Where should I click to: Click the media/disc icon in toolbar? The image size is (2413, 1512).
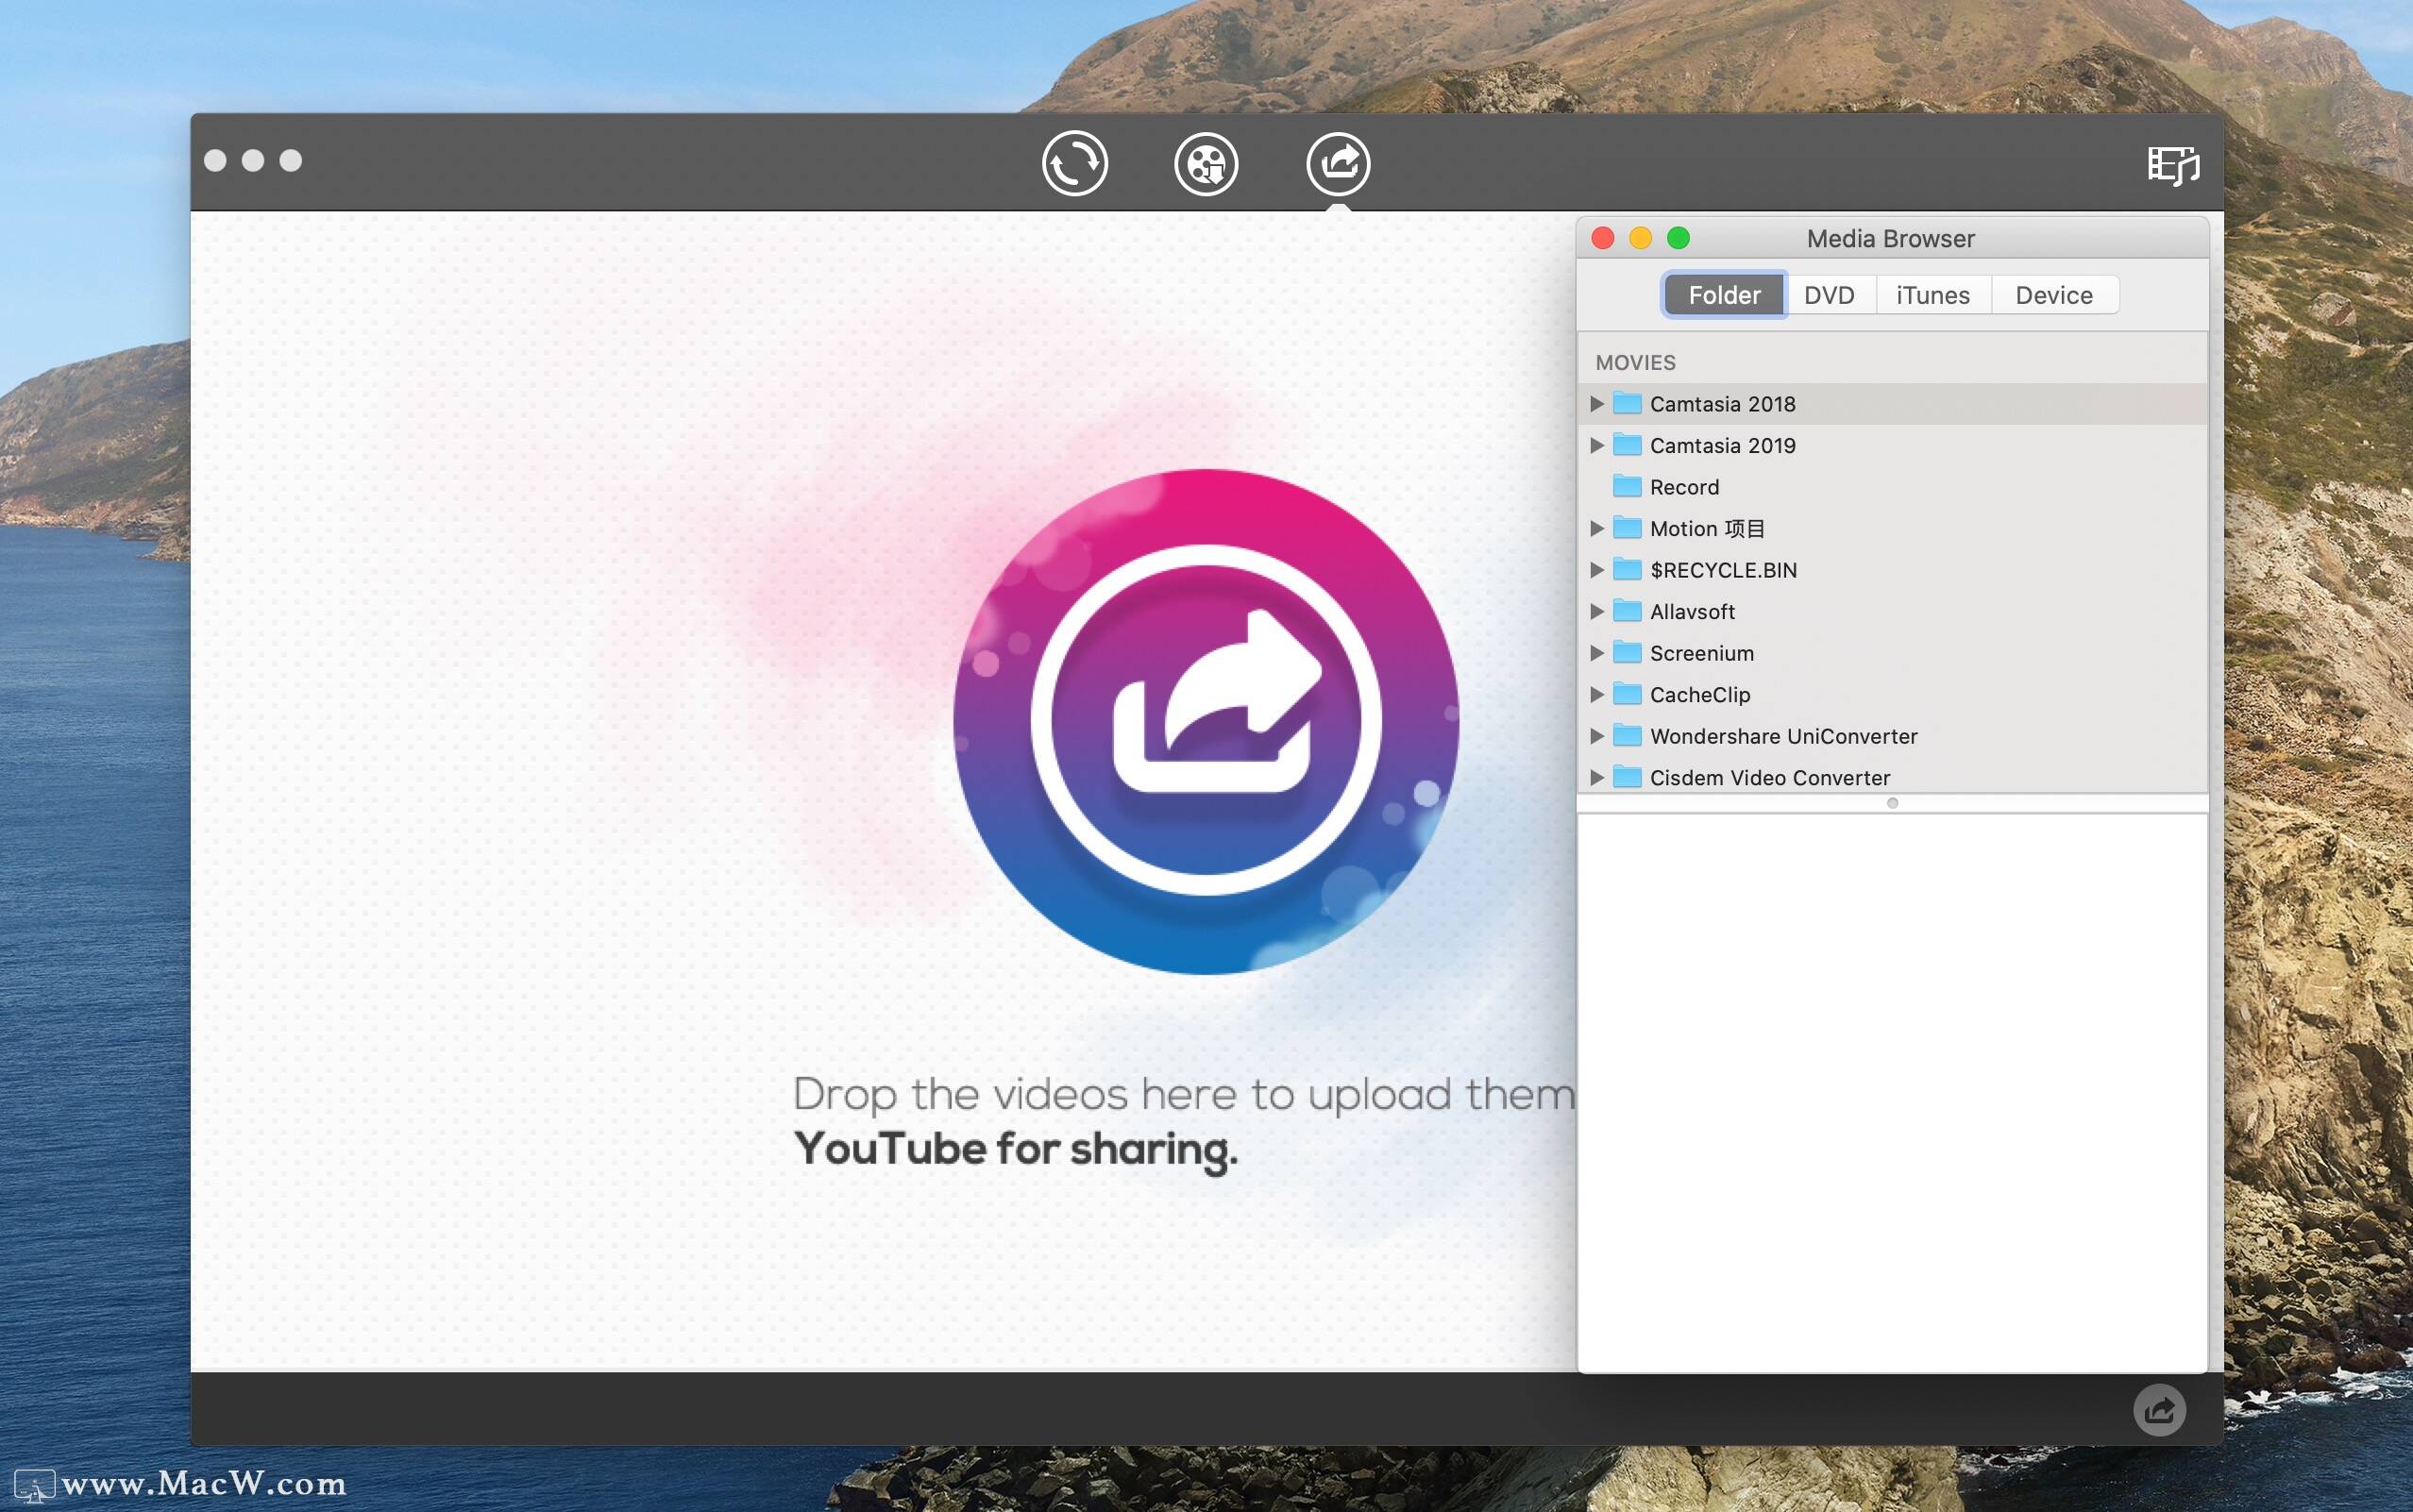1206,163
